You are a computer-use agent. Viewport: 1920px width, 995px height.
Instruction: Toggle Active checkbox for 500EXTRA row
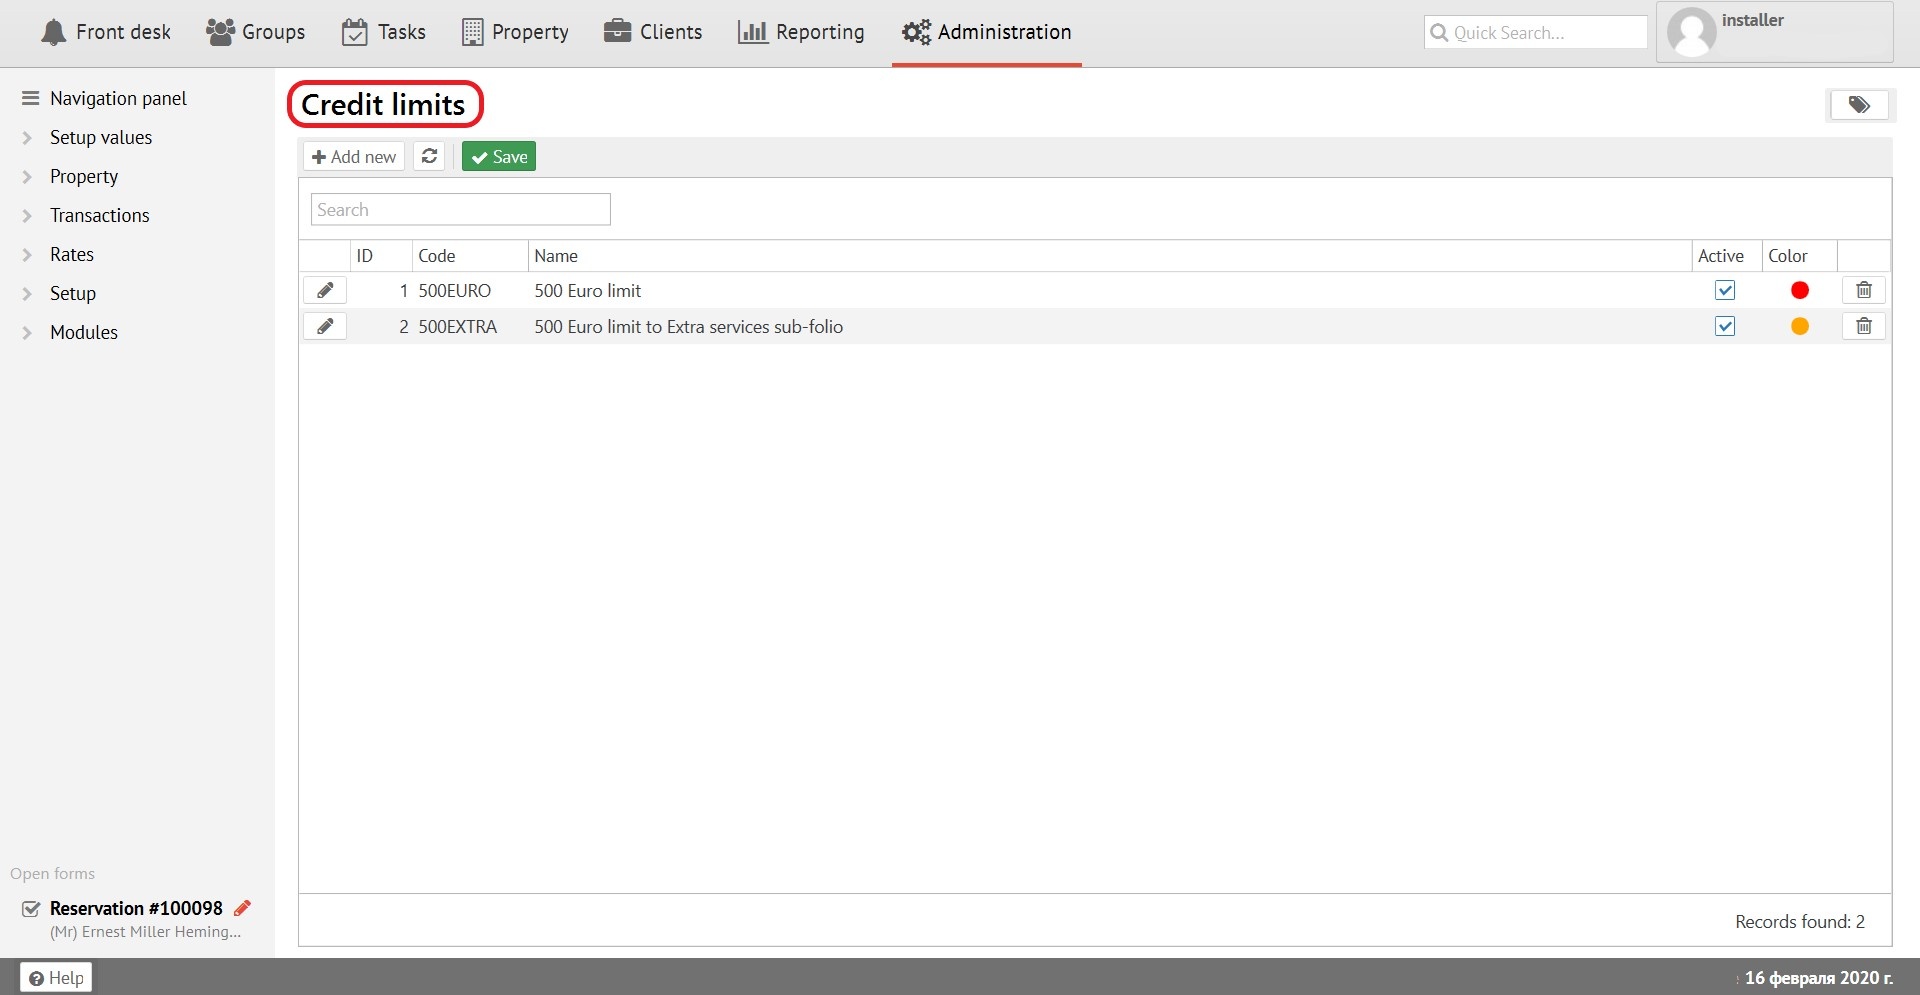(x=1725, y=326)
